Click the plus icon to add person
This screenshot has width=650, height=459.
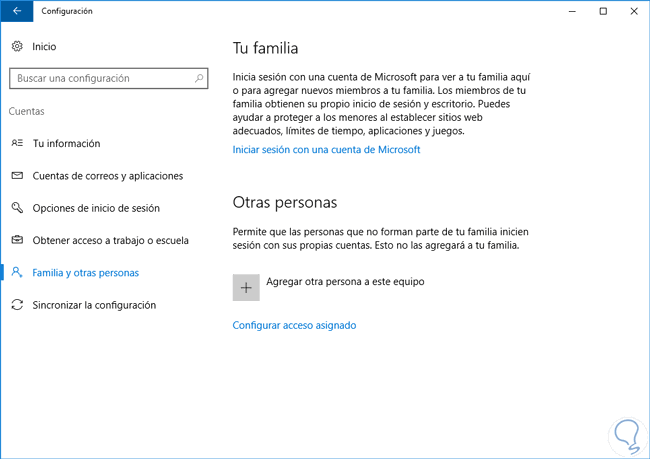[x=246, y=287]
